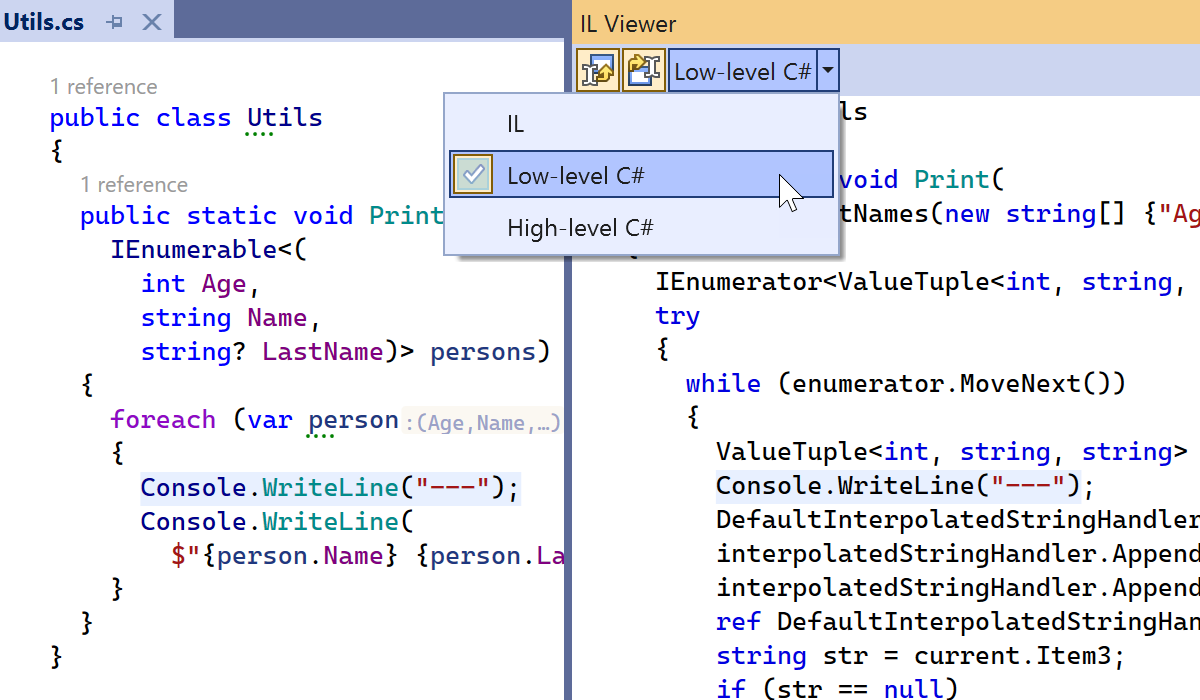Click the pin icon on Utils.cs tab
This screenshot has width=1200, height=700.
(x=115, y=22)
